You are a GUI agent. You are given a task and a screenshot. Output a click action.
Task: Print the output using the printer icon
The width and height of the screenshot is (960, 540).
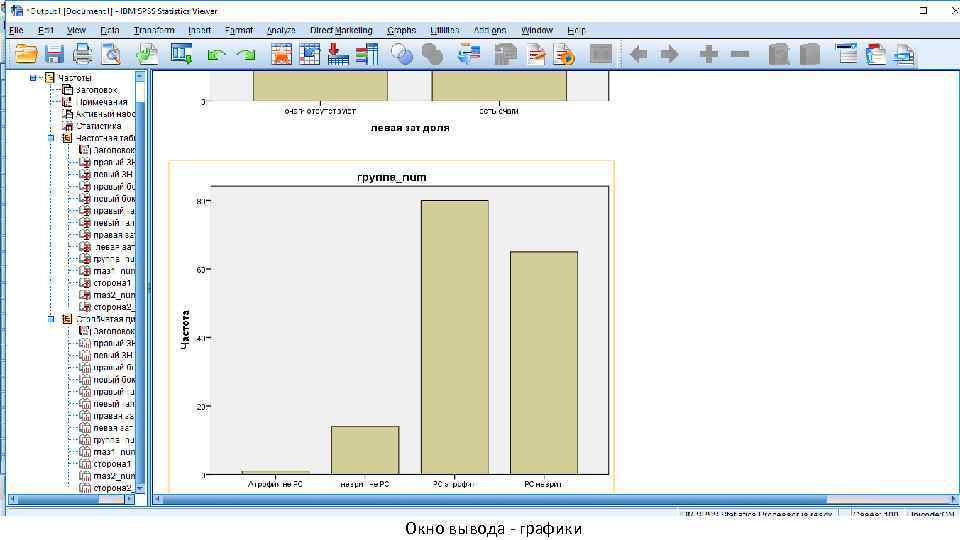pos(82,54)
